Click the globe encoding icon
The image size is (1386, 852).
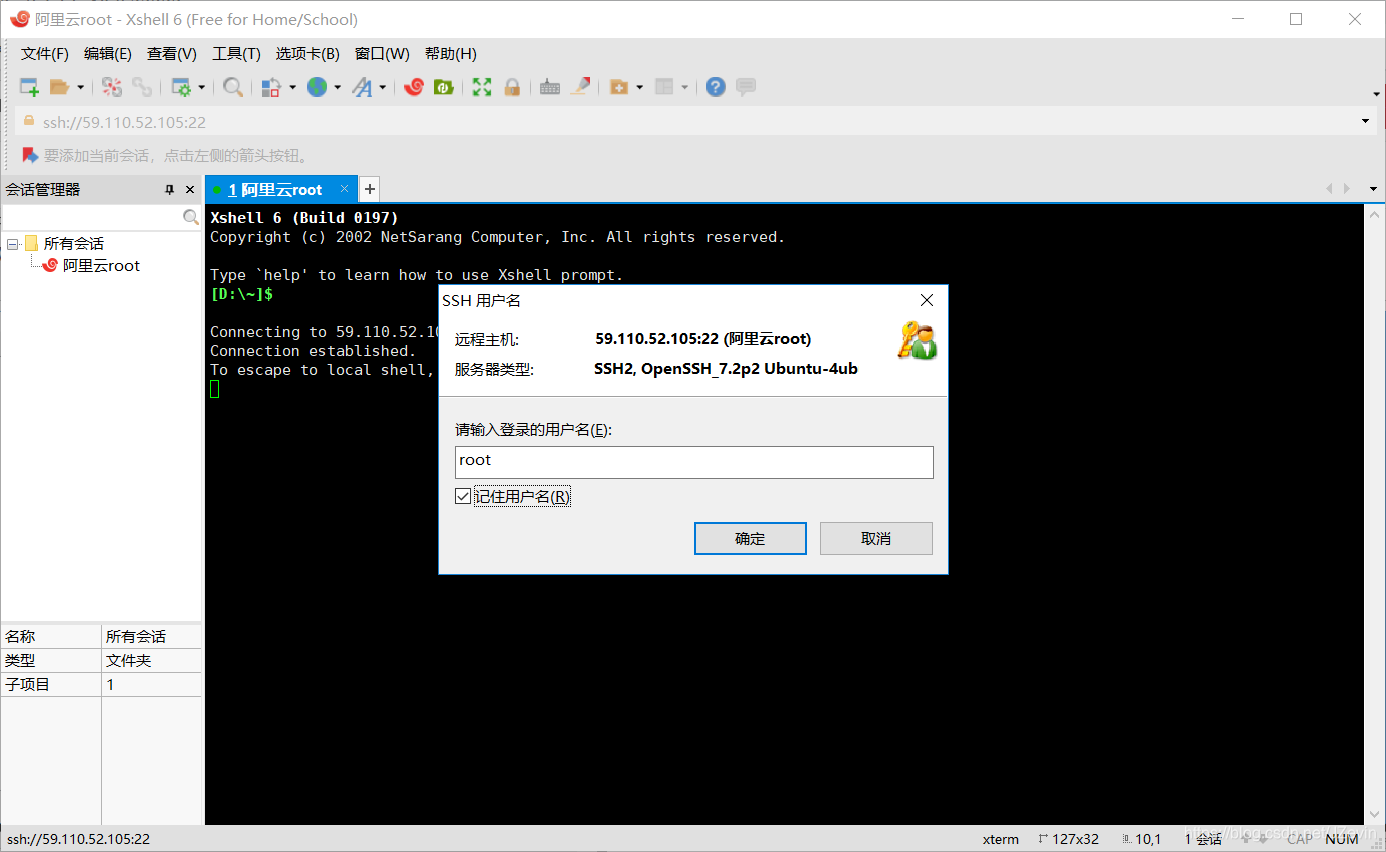(317, 87)
